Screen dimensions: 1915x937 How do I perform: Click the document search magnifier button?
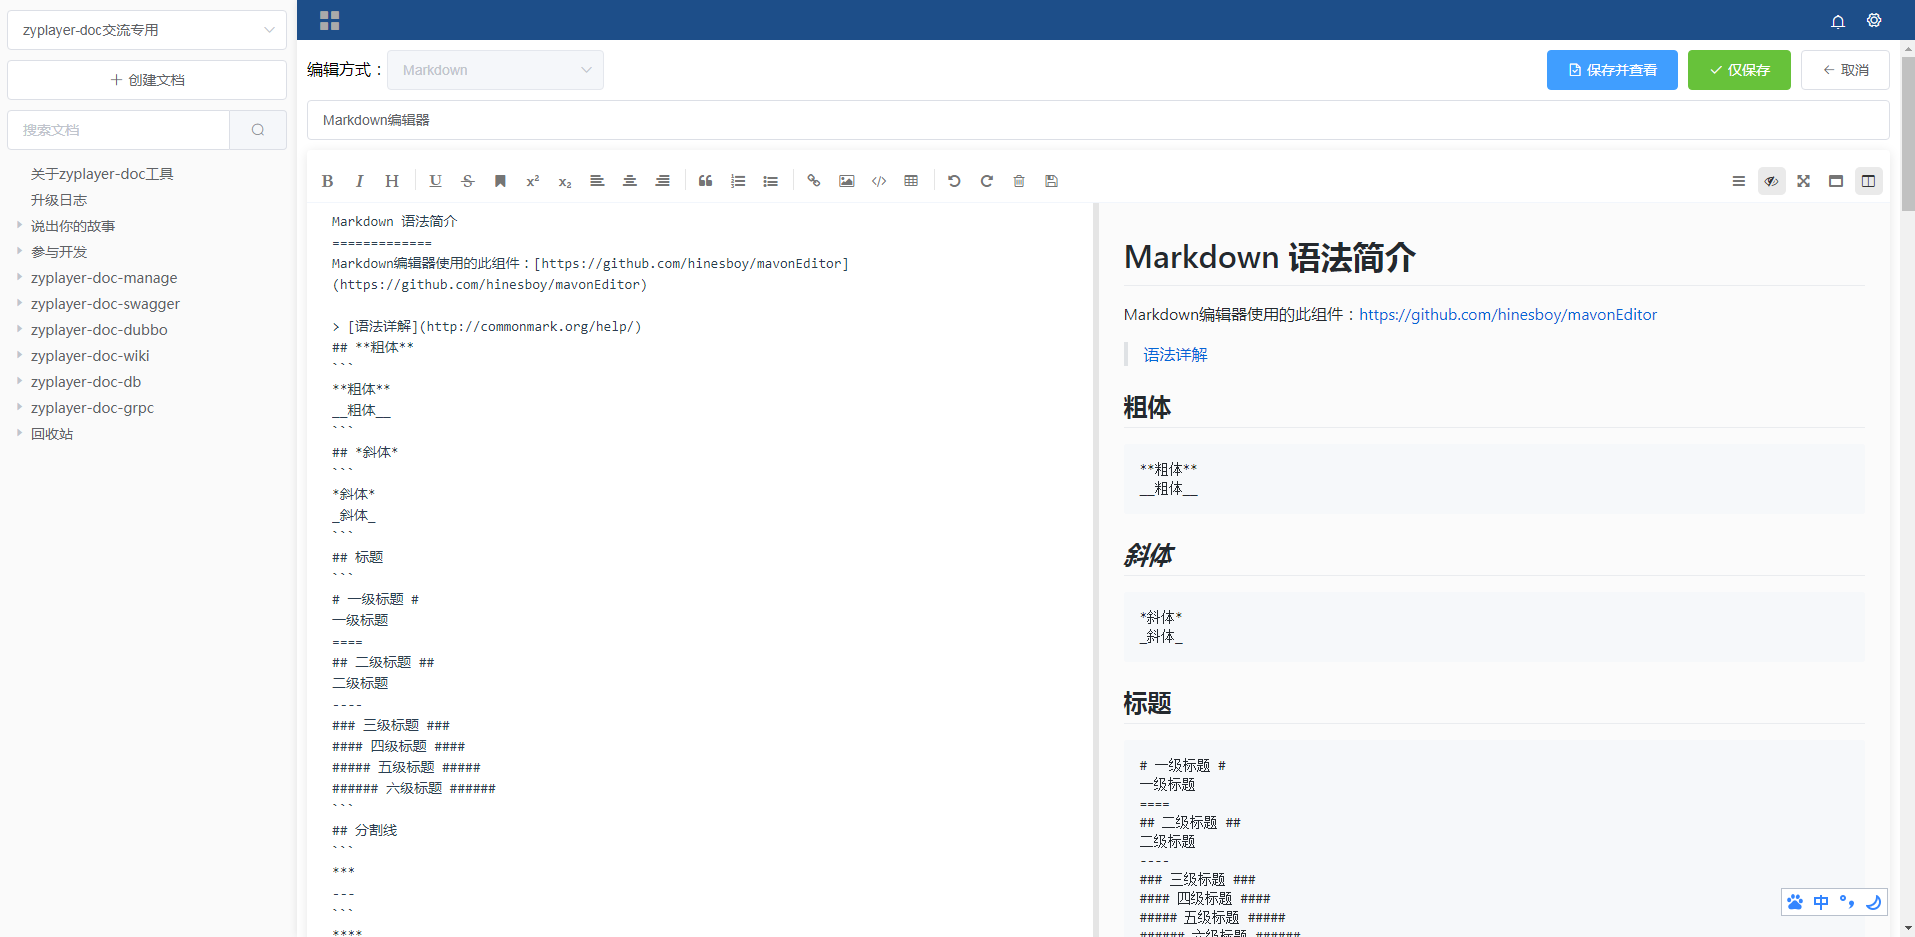pos(258,130)
